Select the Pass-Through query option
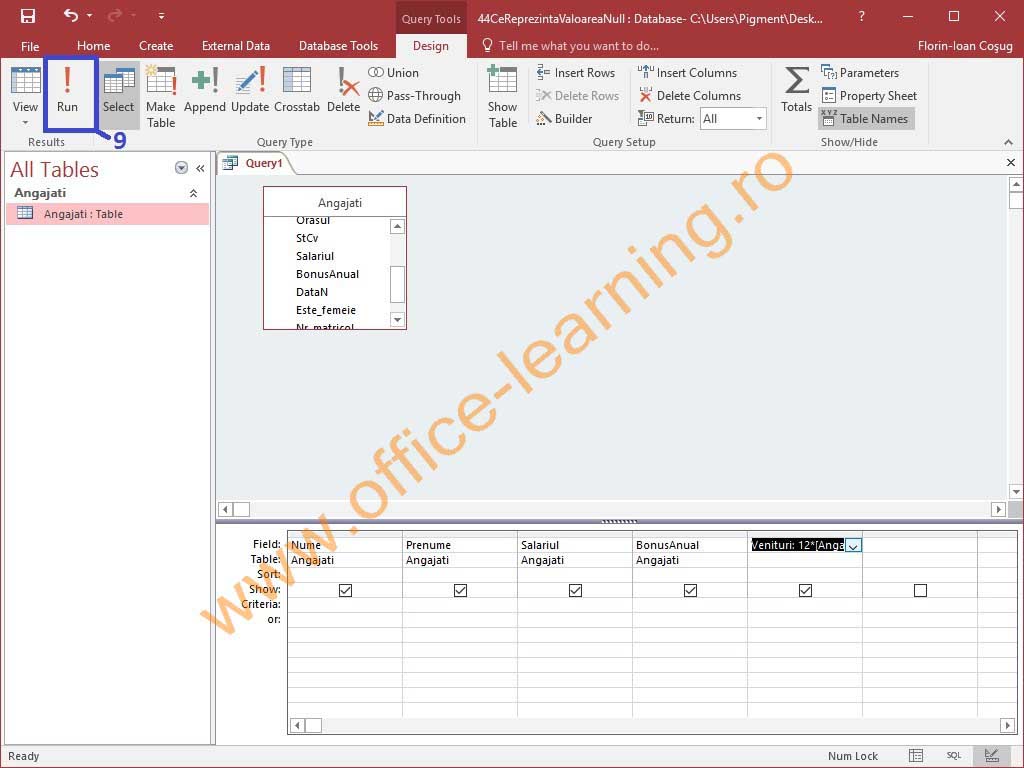 tap(414, 95)
